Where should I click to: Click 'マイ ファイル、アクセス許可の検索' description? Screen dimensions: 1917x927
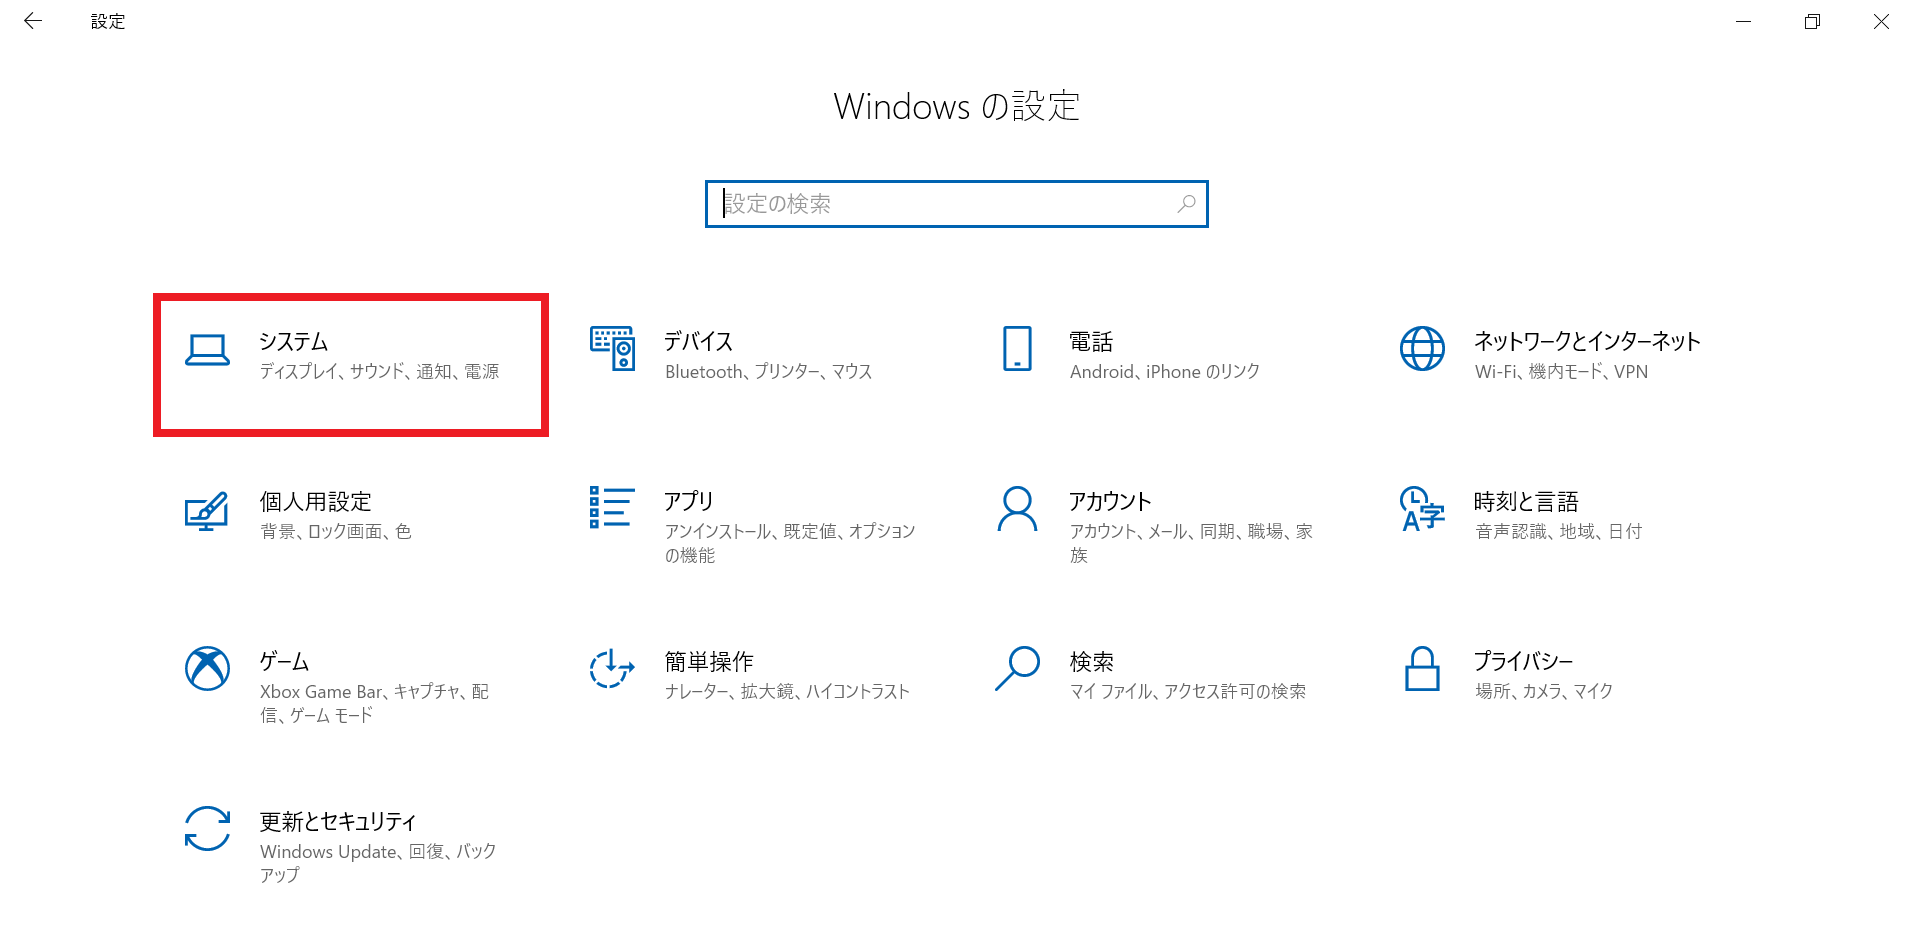pyautogui.click(x=1187, y=692)
